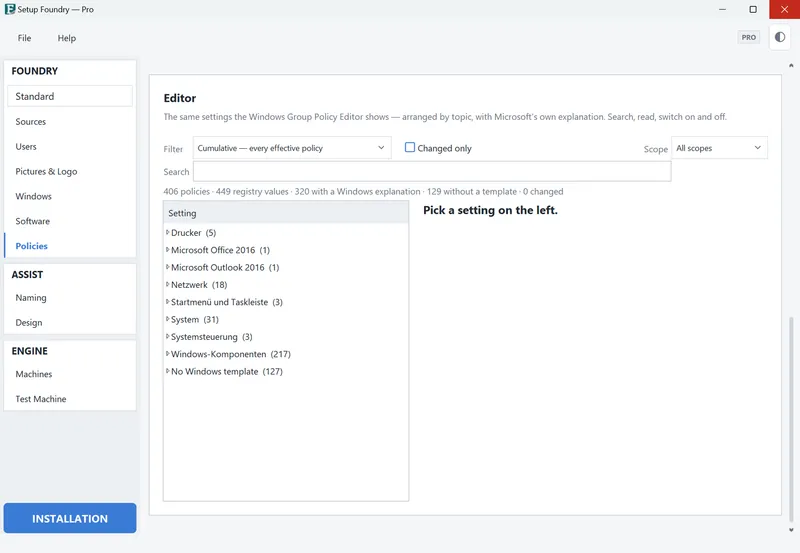This screenshot has width=800, height=553.
Task: Expand the Netzwerk category arrow
Action: (167, 285)
